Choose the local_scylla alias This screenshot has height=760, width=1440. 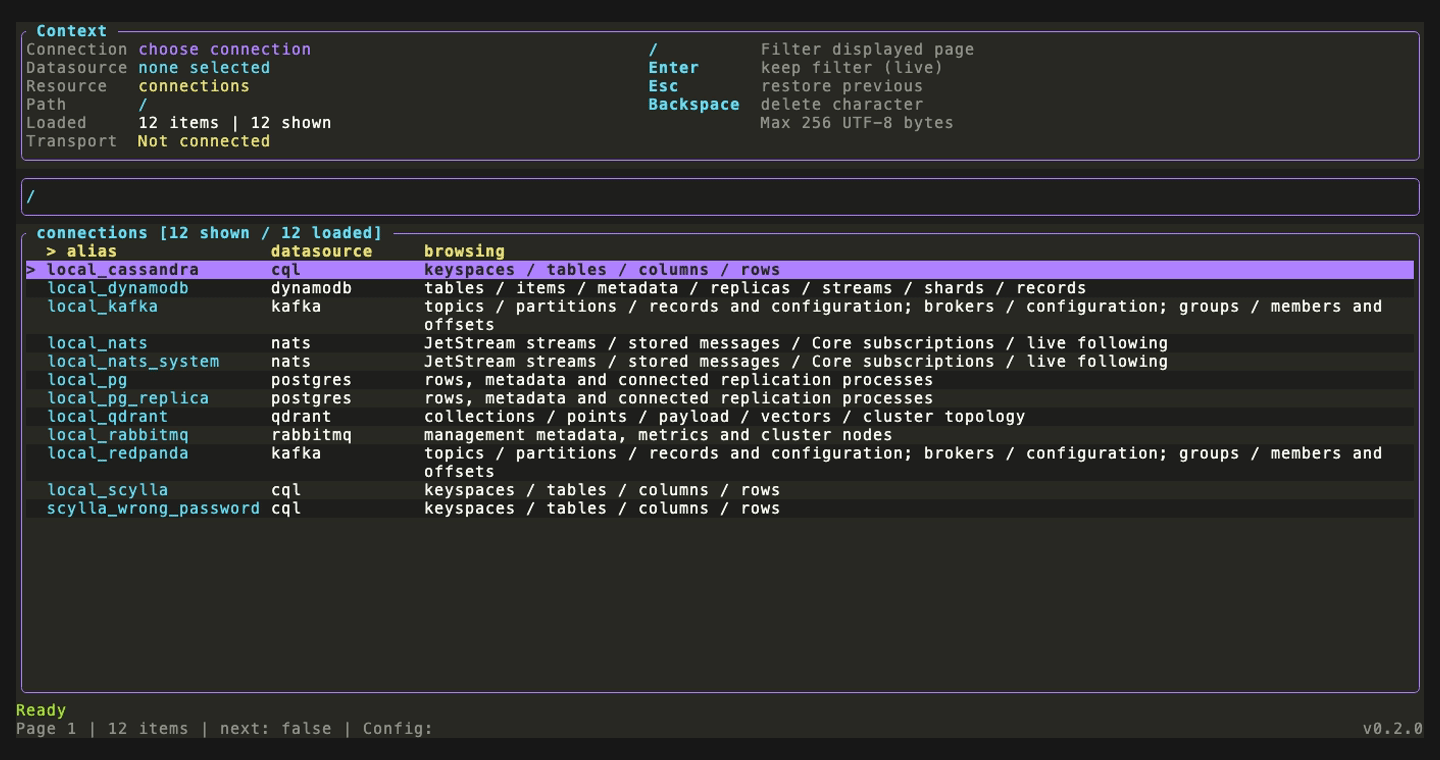click(x=107, y=490)
